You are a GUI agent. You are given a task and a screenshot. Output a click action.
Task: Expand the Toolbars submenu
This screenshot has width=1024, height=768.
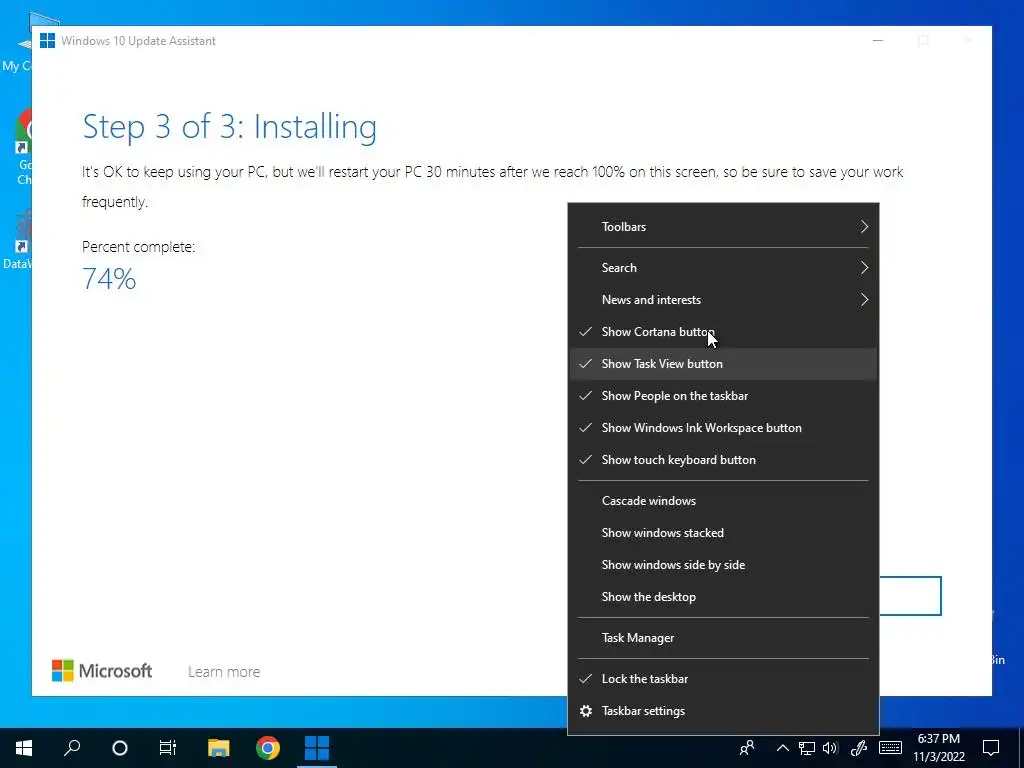723,227
